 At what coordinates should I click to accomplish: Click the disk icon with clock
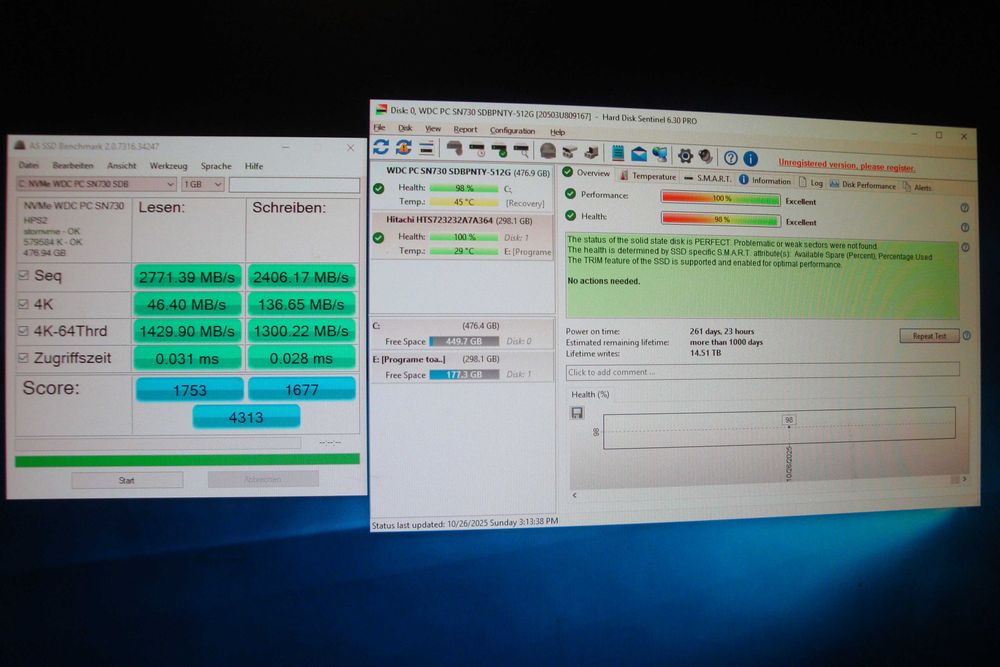click(477, 150)
